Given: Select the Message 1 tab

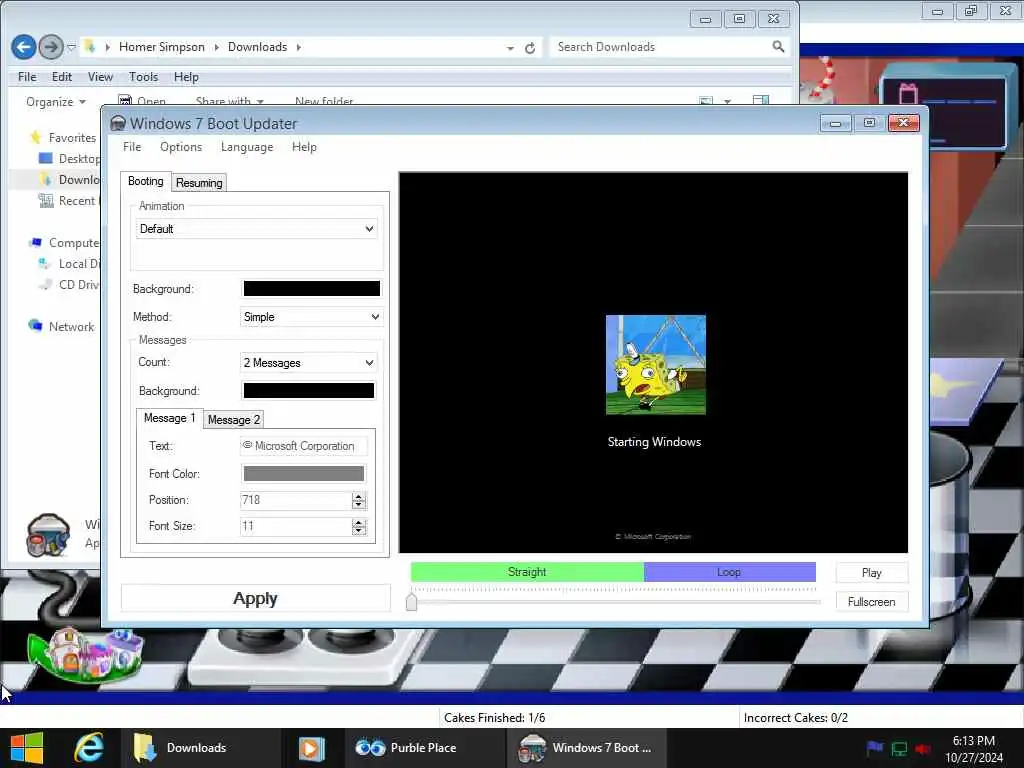Looking at the screenshot, I should (x=169, y=418).
